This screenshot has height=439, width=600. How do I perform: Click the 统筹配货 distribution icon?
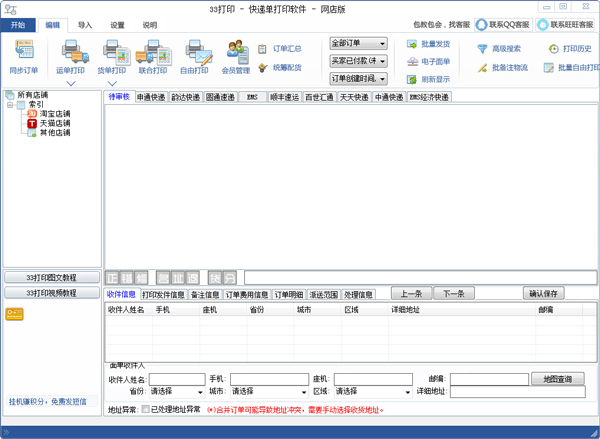click(262, 68)
